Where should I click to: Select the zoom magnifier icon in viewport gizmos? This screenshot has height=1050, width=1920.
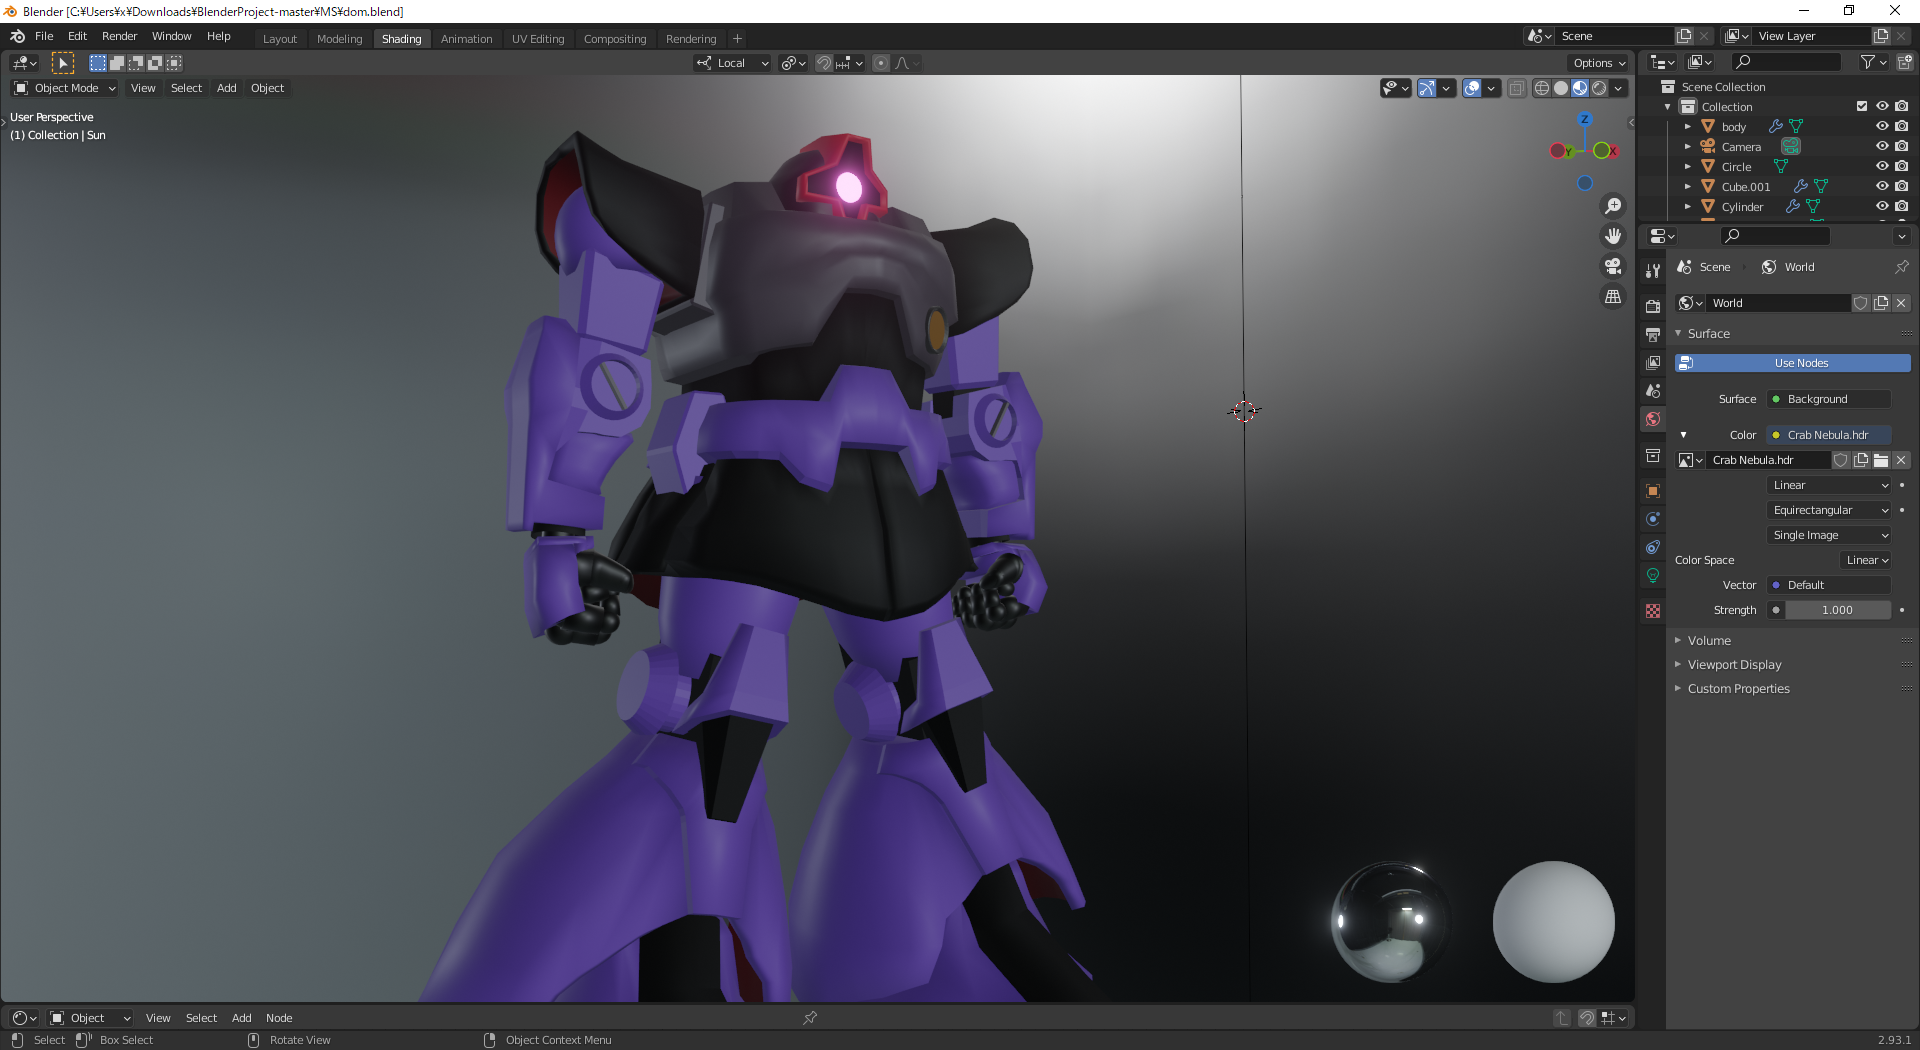pyautogui.click(x=1613, y=206)
